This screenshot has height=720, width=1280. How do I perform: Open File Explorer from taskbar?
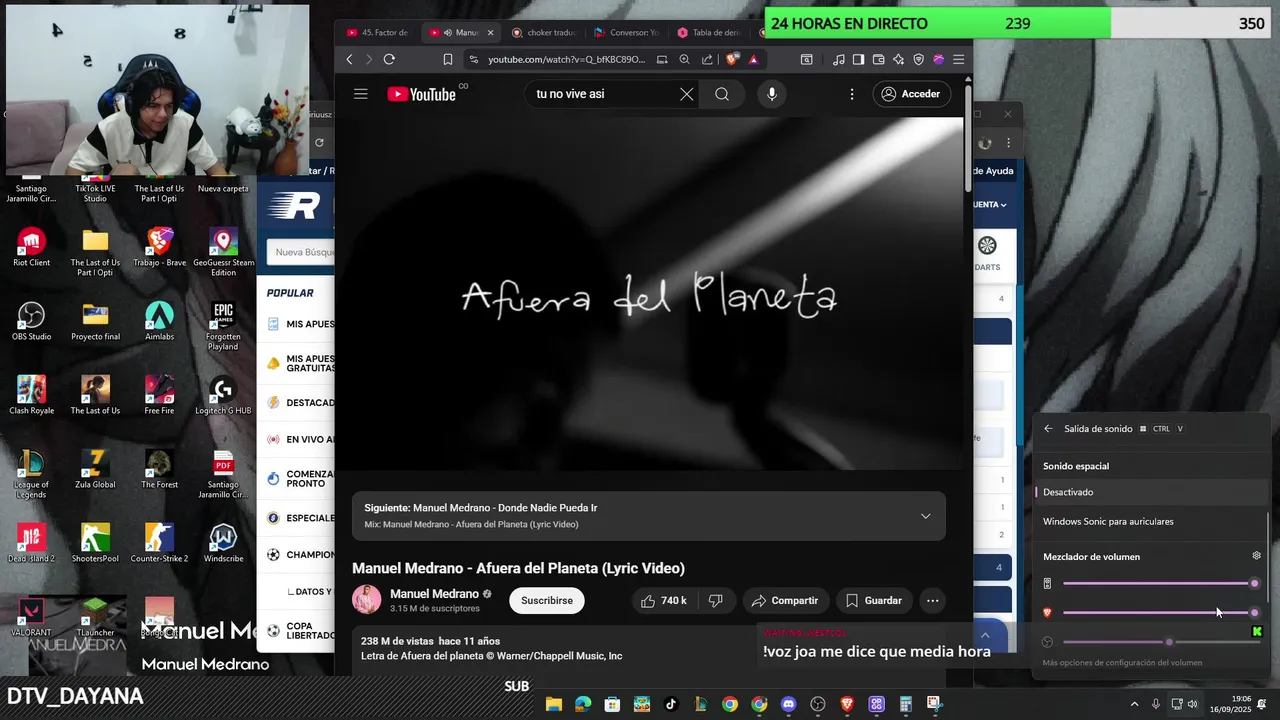(x=553, y=704)
